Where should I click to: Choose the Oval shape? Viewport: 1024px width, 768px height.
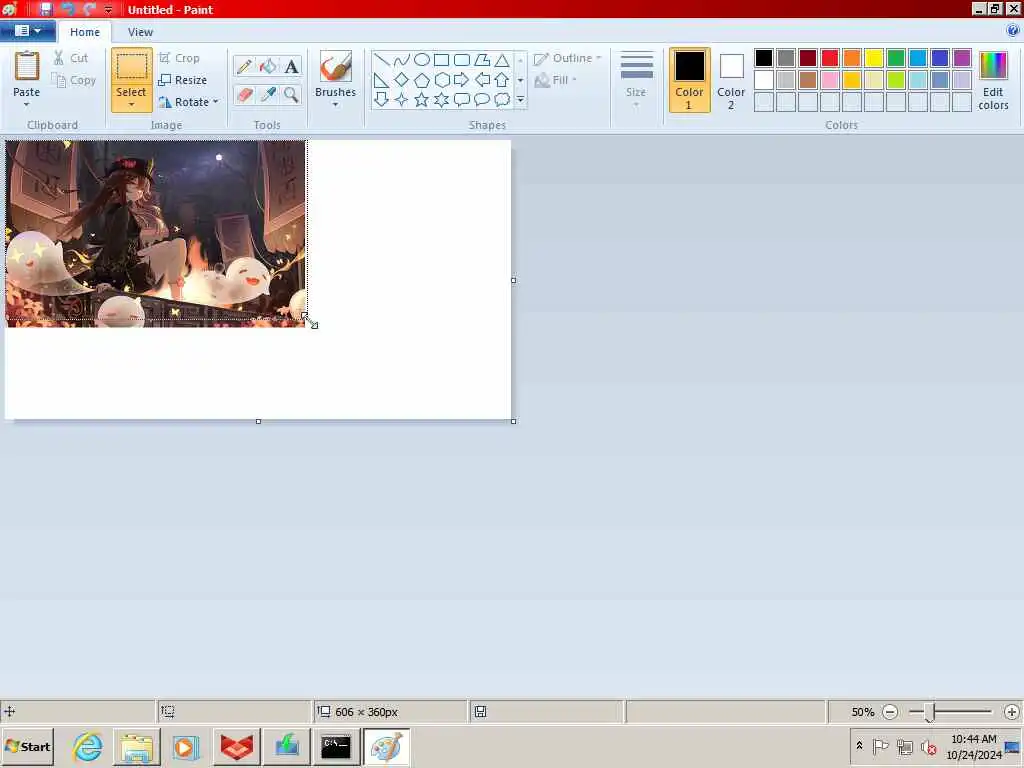(422, 60)
